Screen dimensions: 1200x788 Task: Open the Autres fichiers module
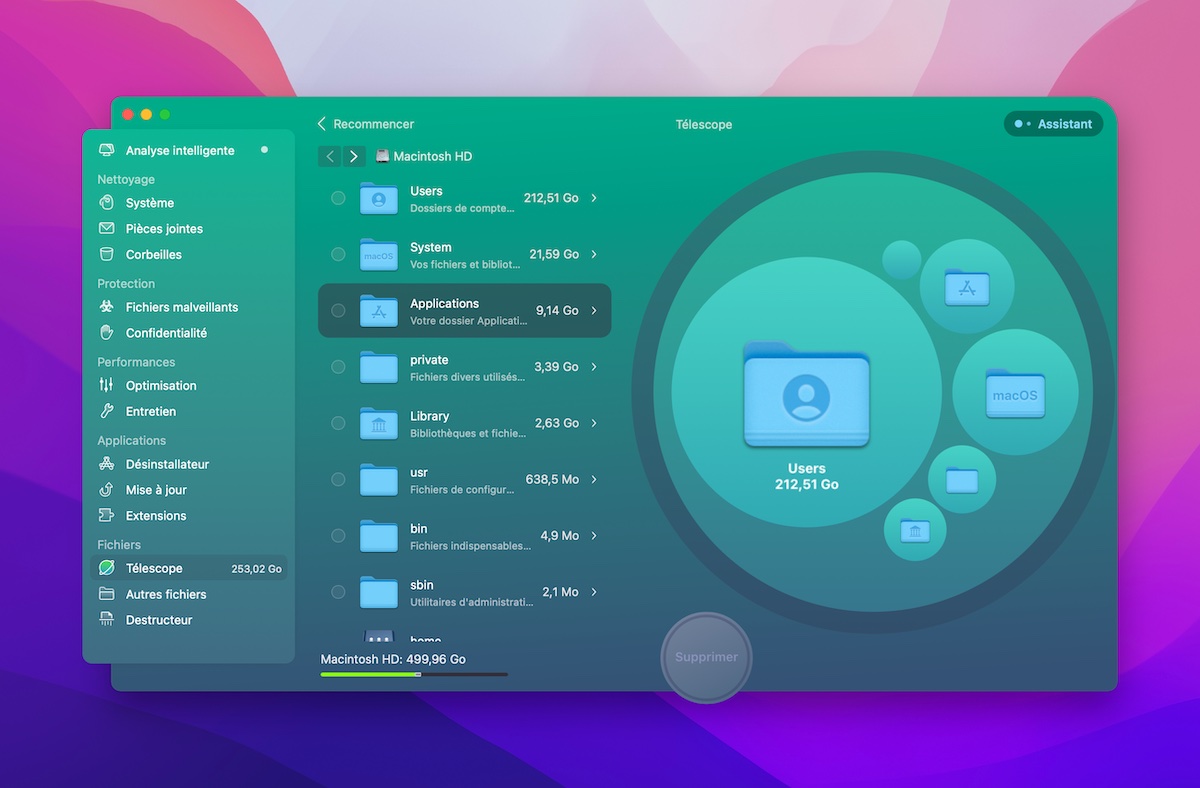(x=189, y=594)
